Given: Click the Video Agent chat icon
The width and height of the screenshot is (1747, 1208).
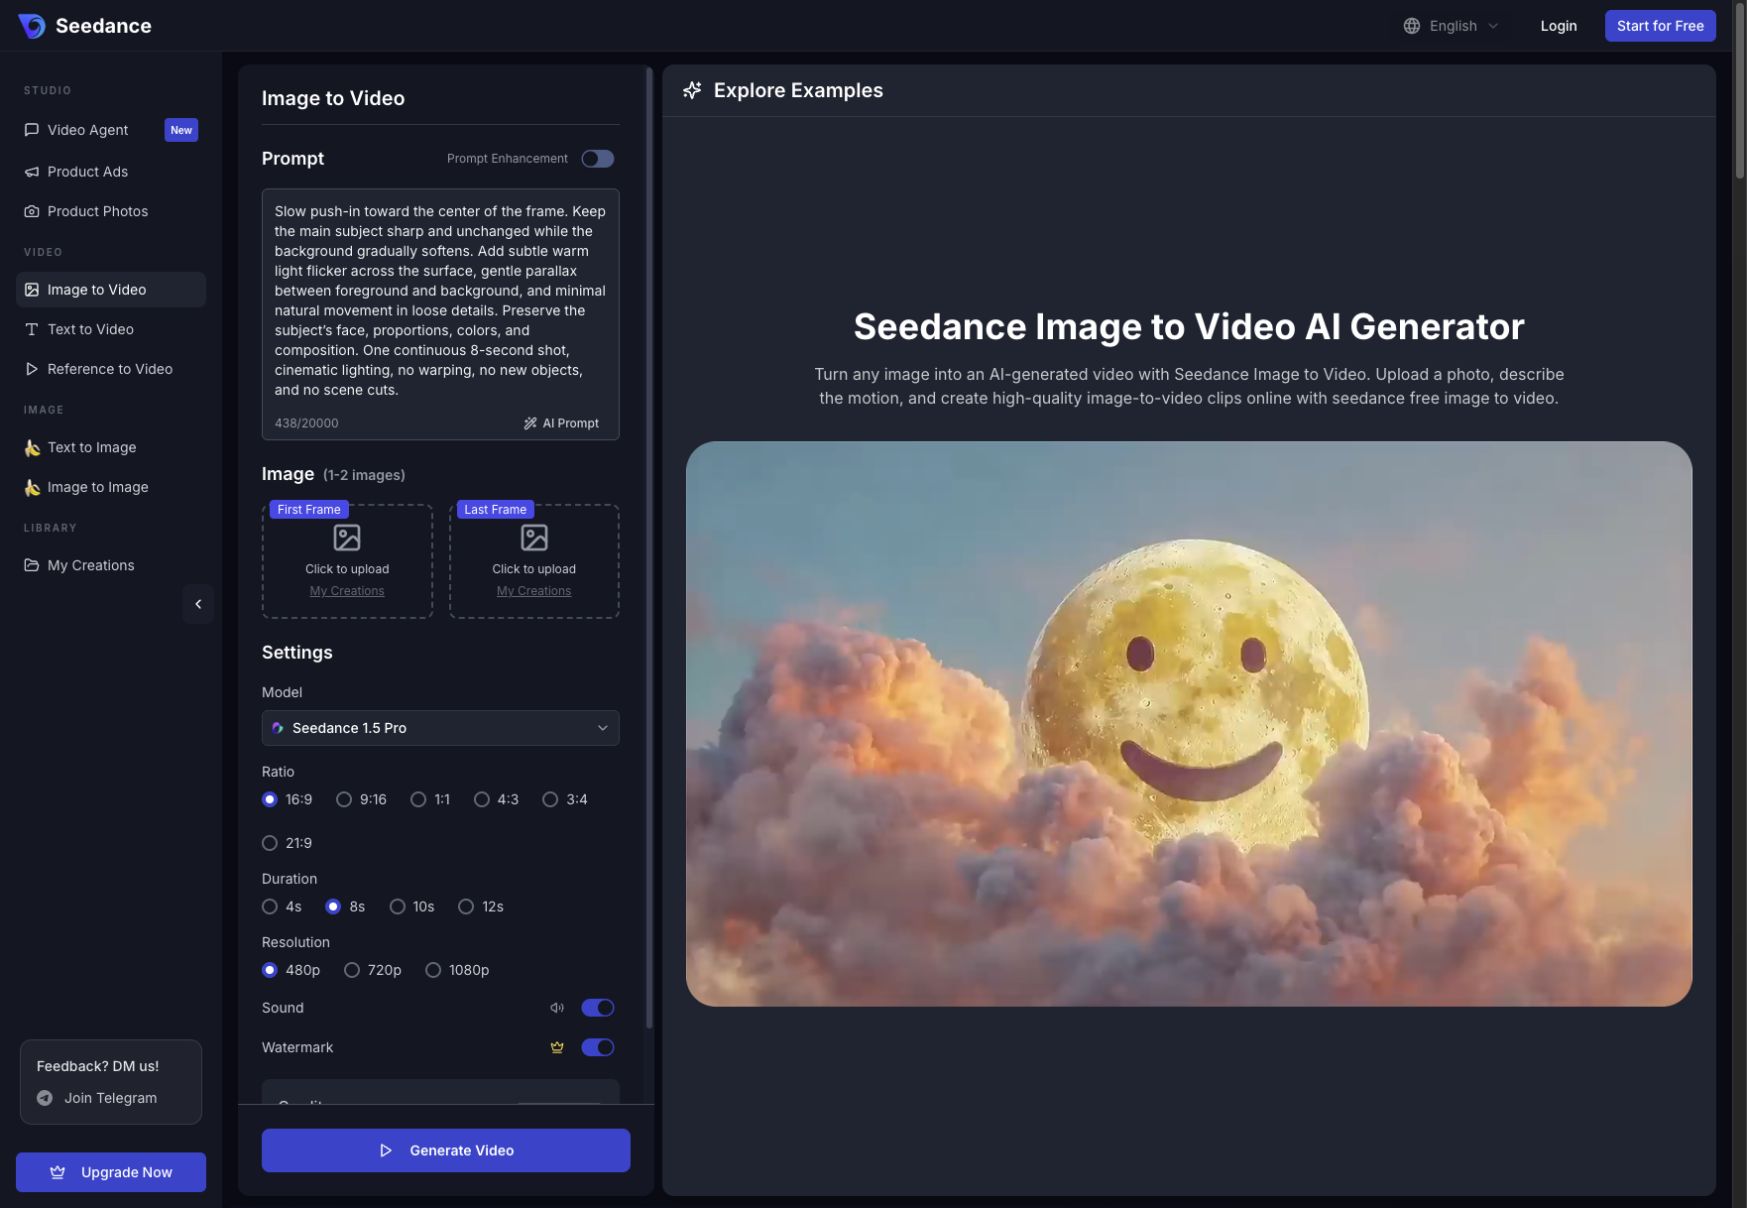Looking at the screenshot, I should click(31, 130).
